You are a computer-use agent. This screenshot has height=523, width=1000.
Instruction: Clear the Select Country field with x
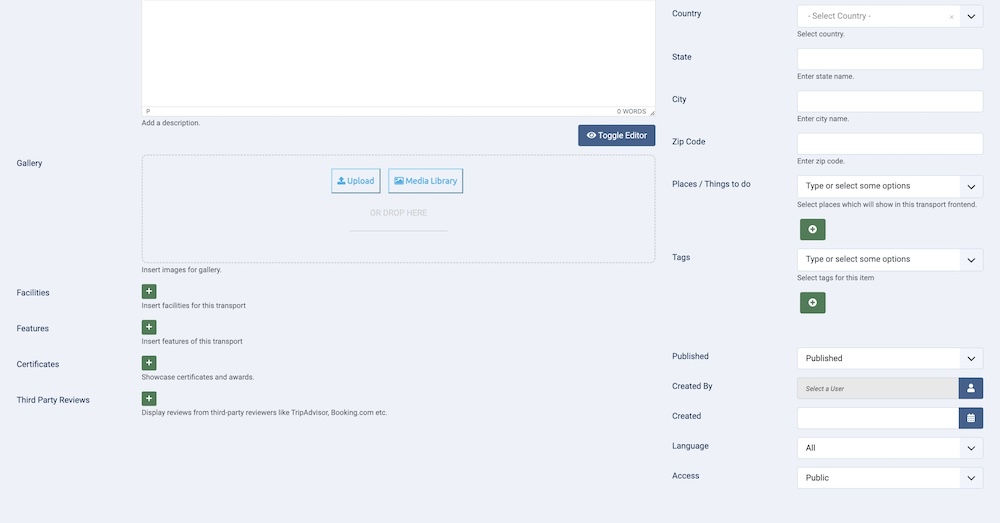click(x=951, y=17)
